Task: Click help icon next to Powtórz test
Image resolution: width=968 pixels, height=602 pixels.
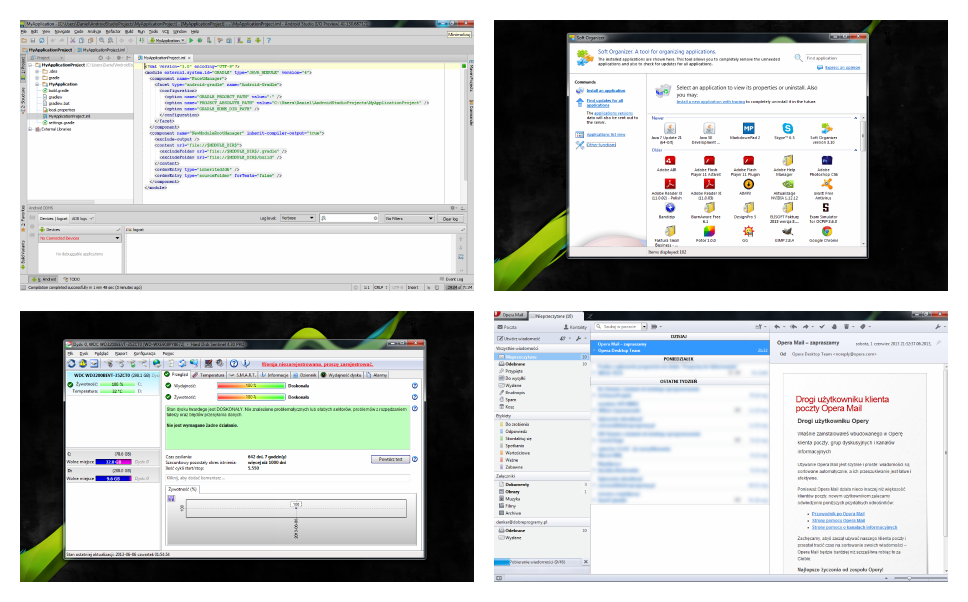Action: pyautogui.click(x=415, y=459)
